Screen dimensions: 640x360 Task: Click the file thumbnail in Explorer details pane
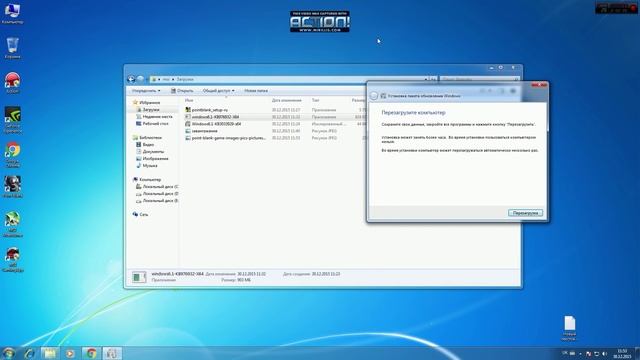139,277
